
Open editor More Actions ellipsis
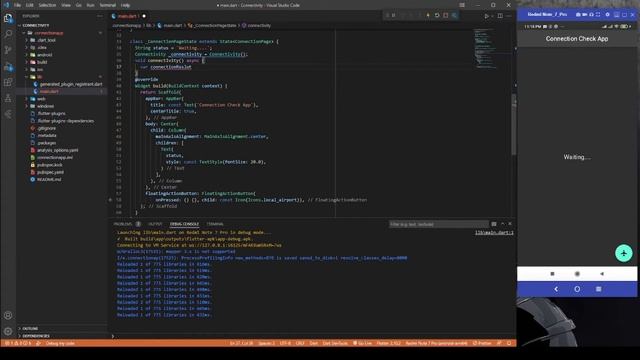(x=509, y=16)
